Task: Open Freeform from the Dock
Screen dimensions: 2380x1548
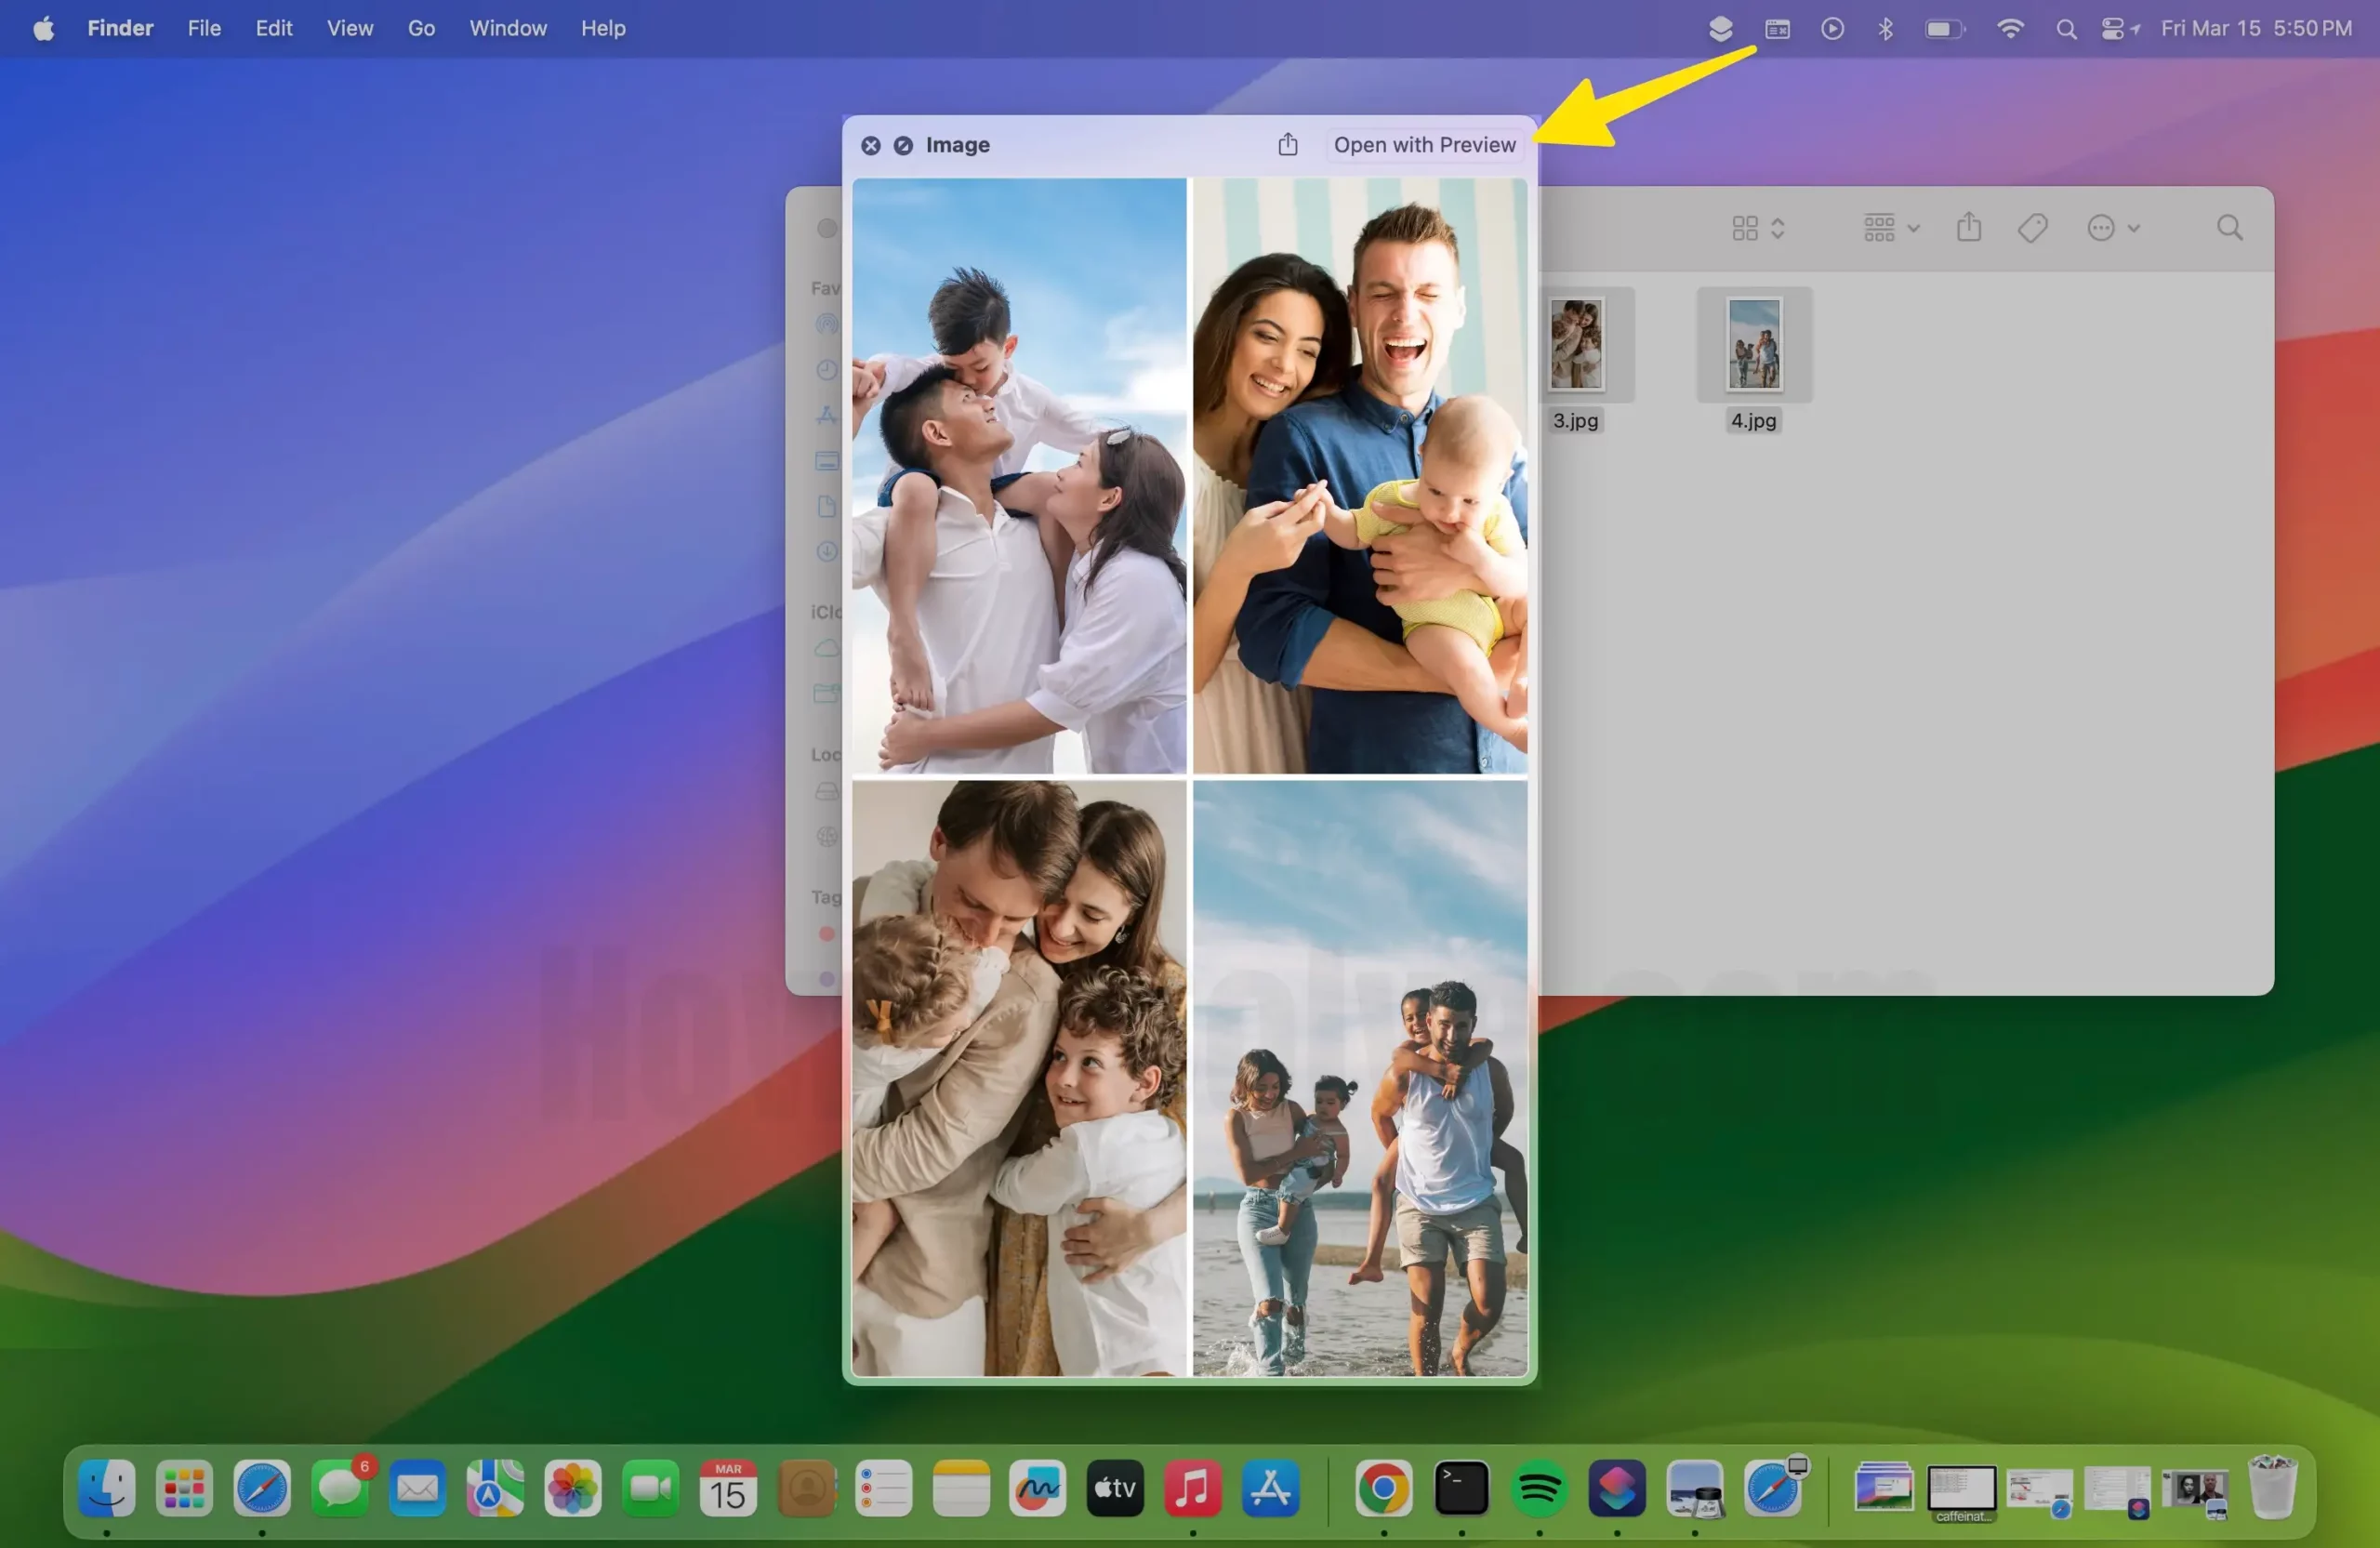Action: pos(1038,1488)
